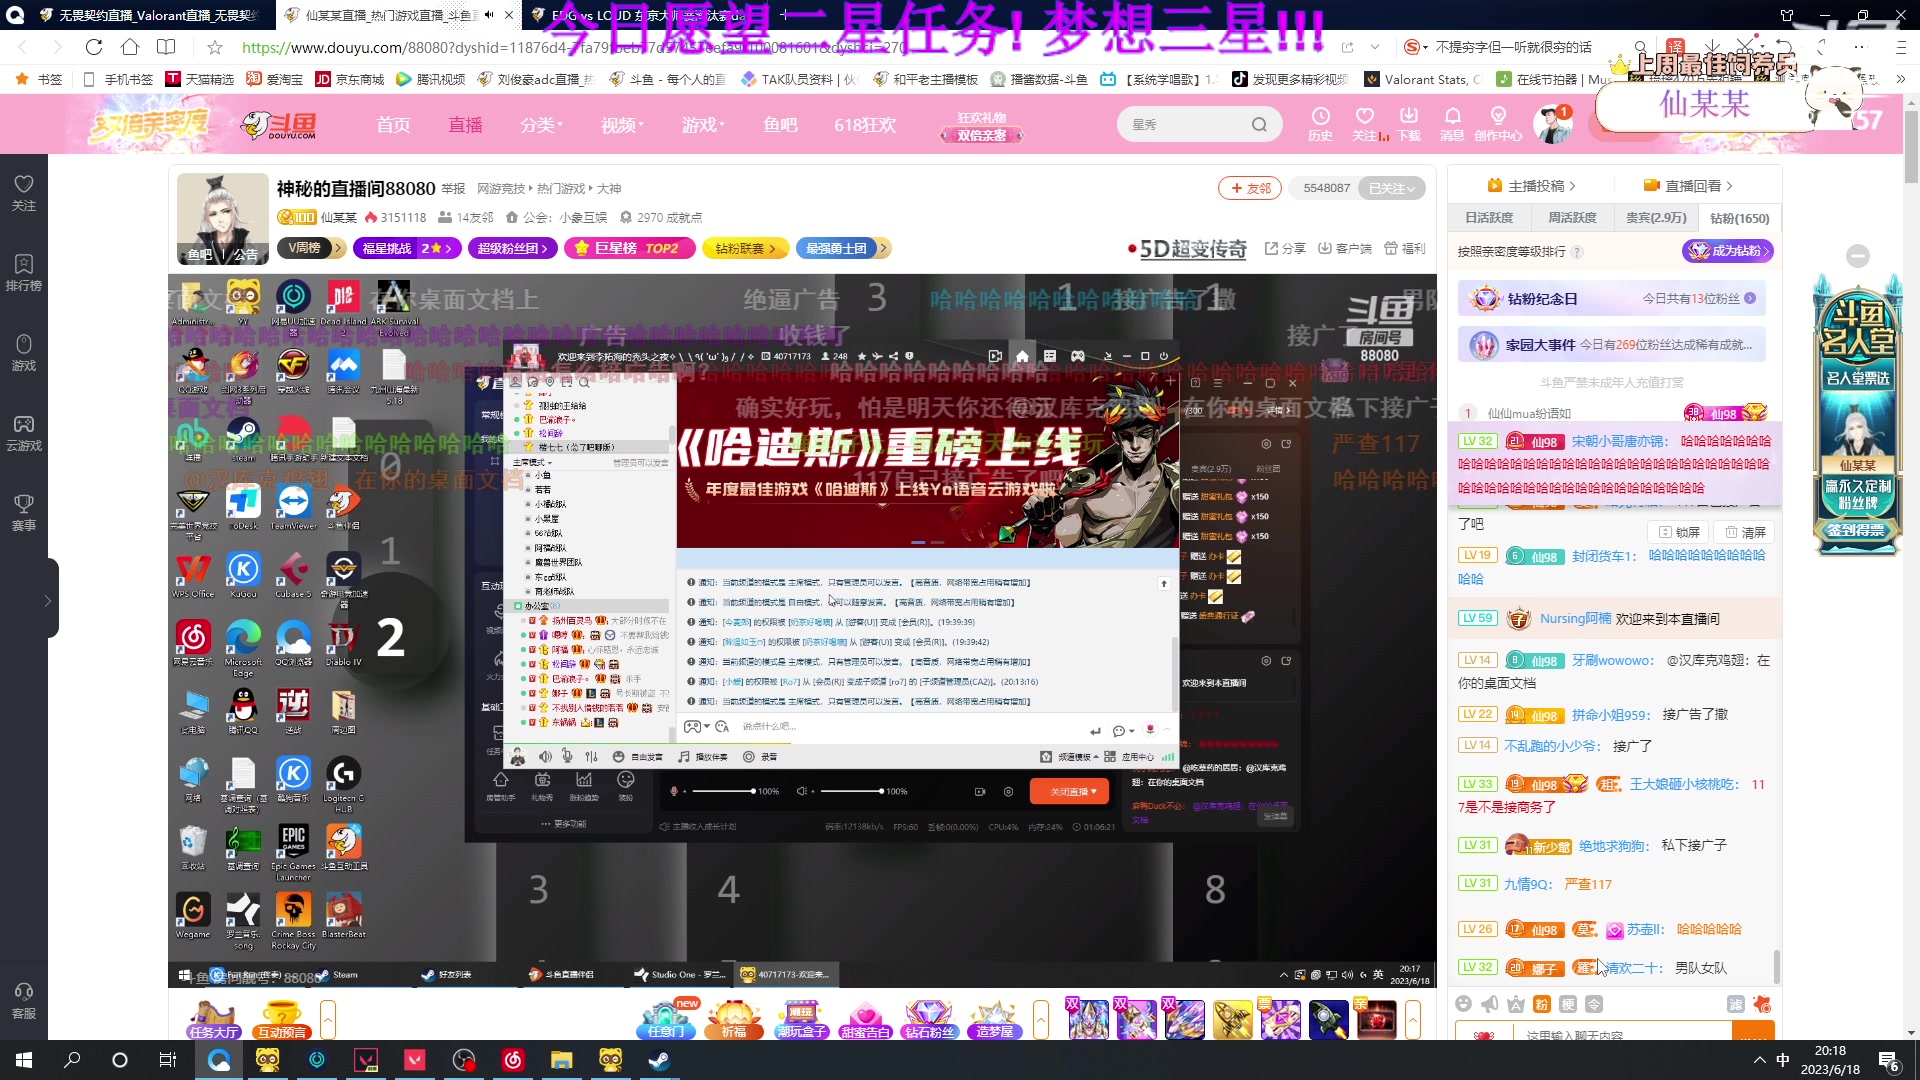Open the 潮玩盒子 box

point(800,1020)
